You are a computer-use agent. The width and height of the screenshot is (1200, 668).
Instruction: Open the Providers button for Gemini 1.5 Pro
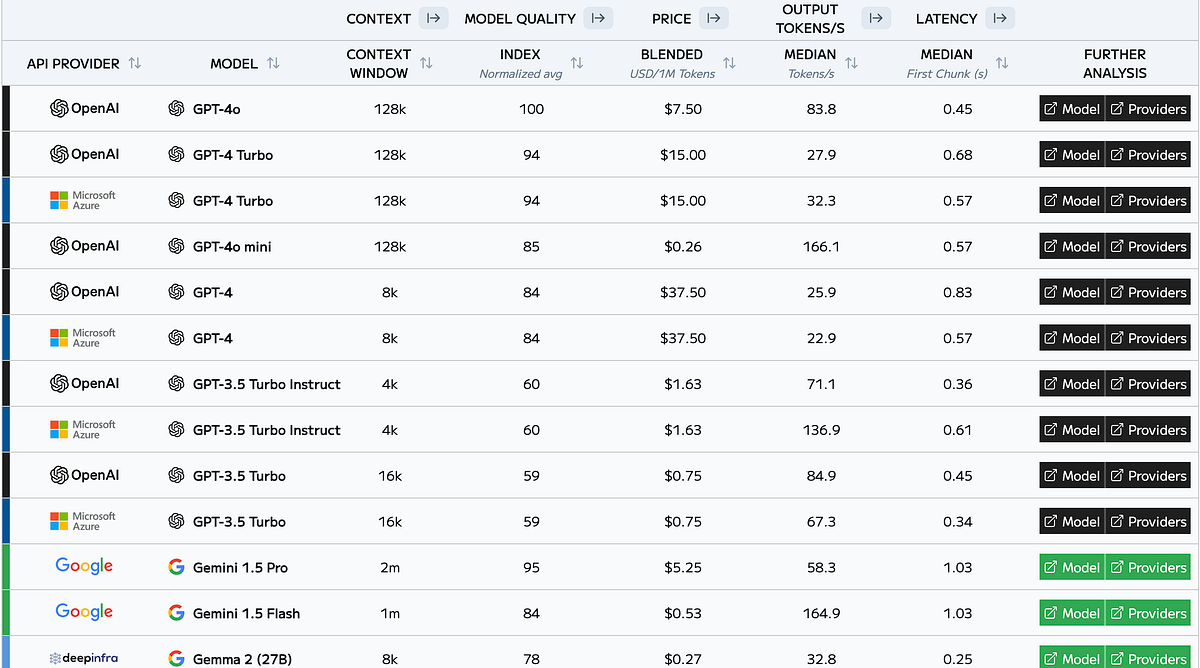tap(1148, 567)
